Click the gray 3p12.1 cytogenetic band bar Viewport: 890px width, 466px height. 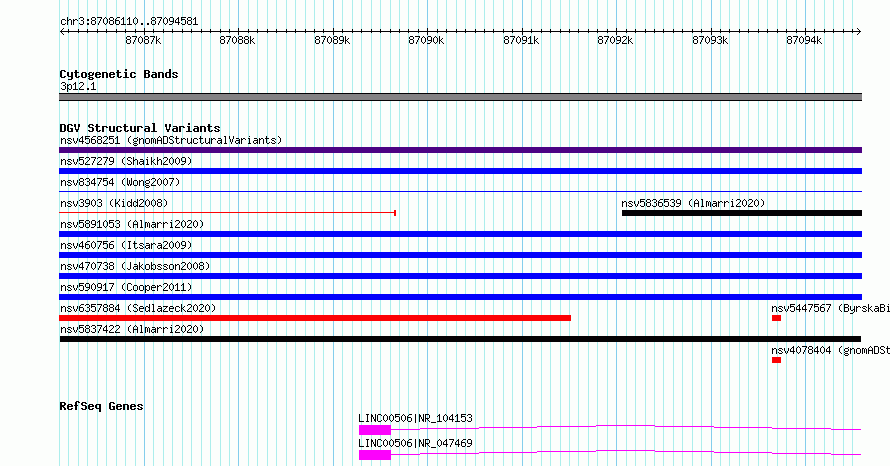pyautogui.click(x=460, y=97)
